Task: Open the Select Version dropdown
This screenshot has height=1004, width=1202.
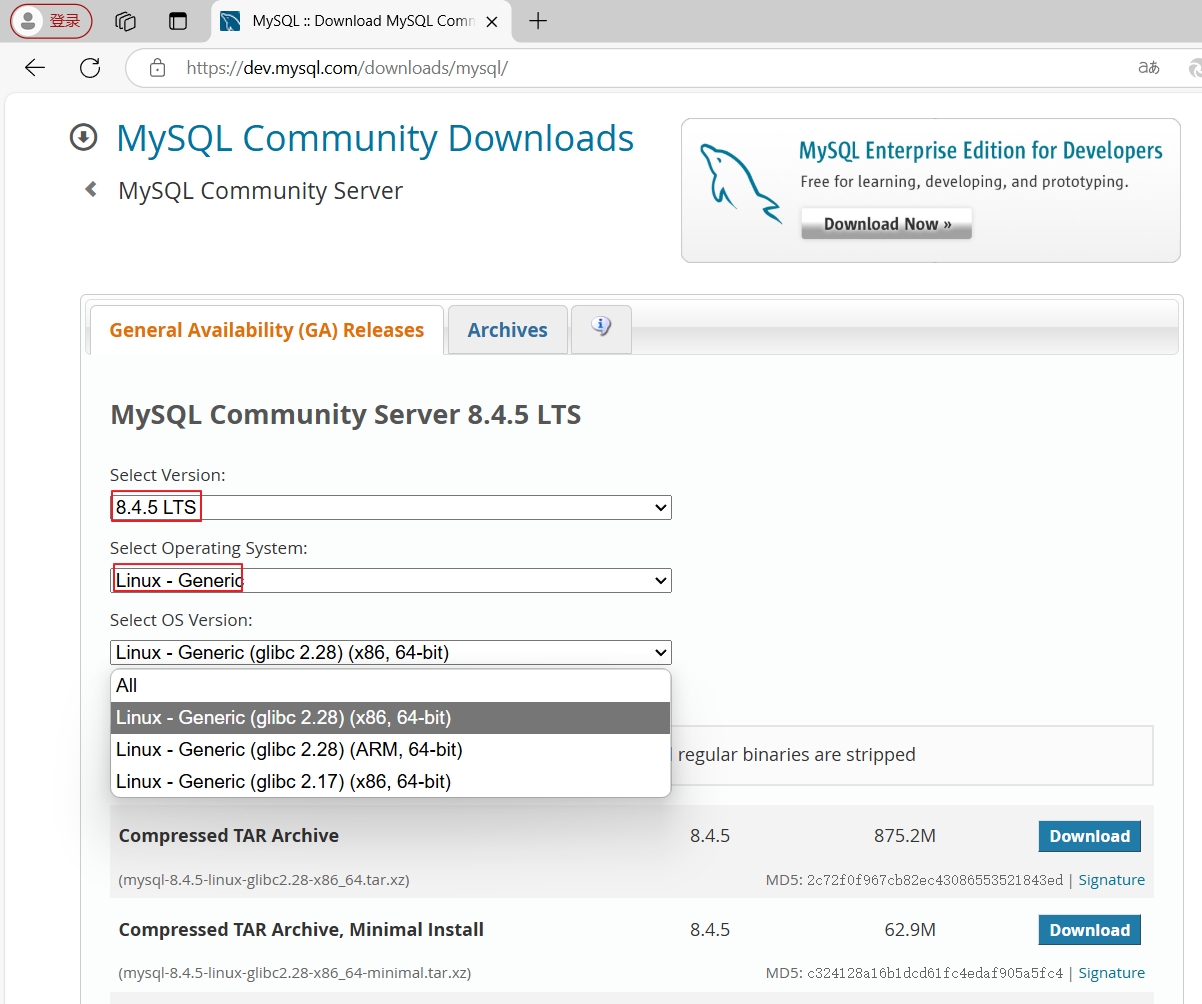Action: tap(391, 508)
